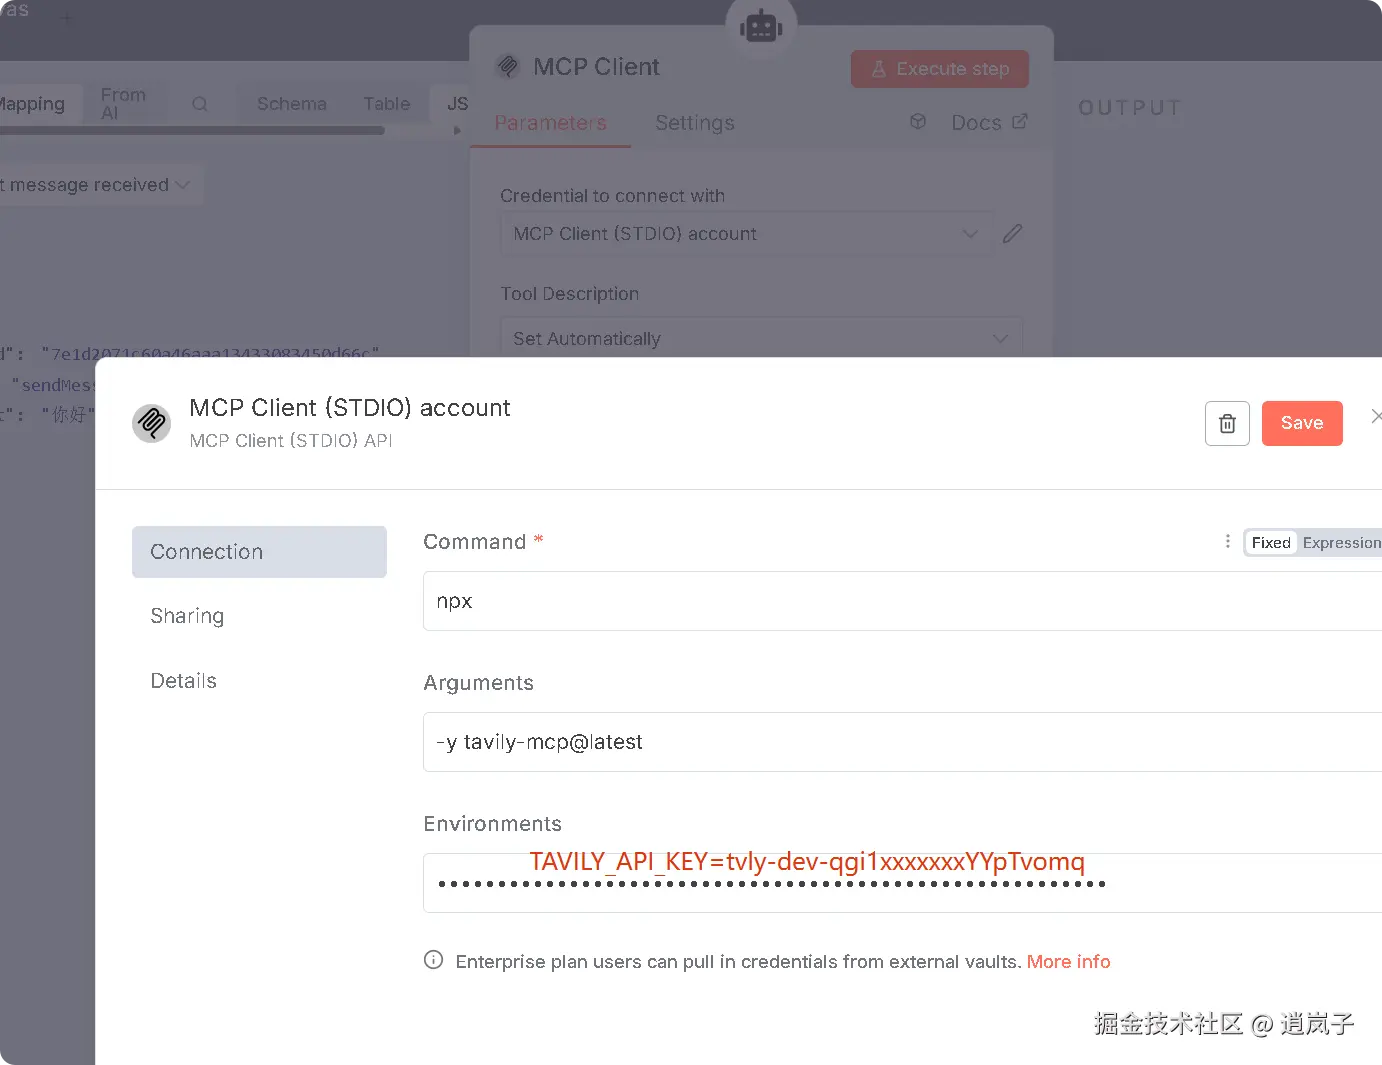
Task: Delete credential with the trash icon
Action: (x=1227, y=423)
